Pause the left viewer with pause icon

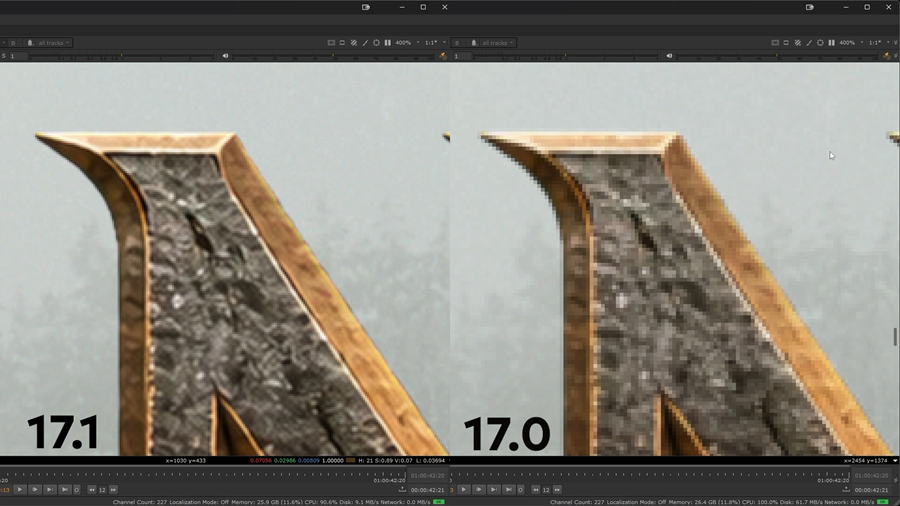[387, 42]
